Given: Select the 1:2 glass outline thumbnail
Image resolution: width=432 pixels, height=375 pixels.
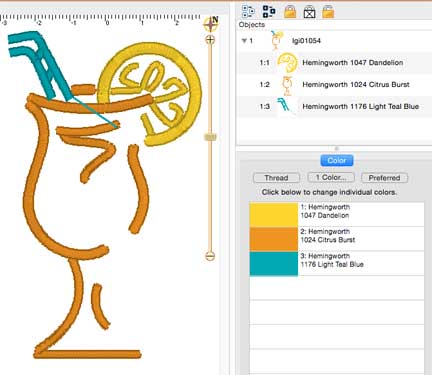Looking at the screenshot, I should (x=287, y=85).
